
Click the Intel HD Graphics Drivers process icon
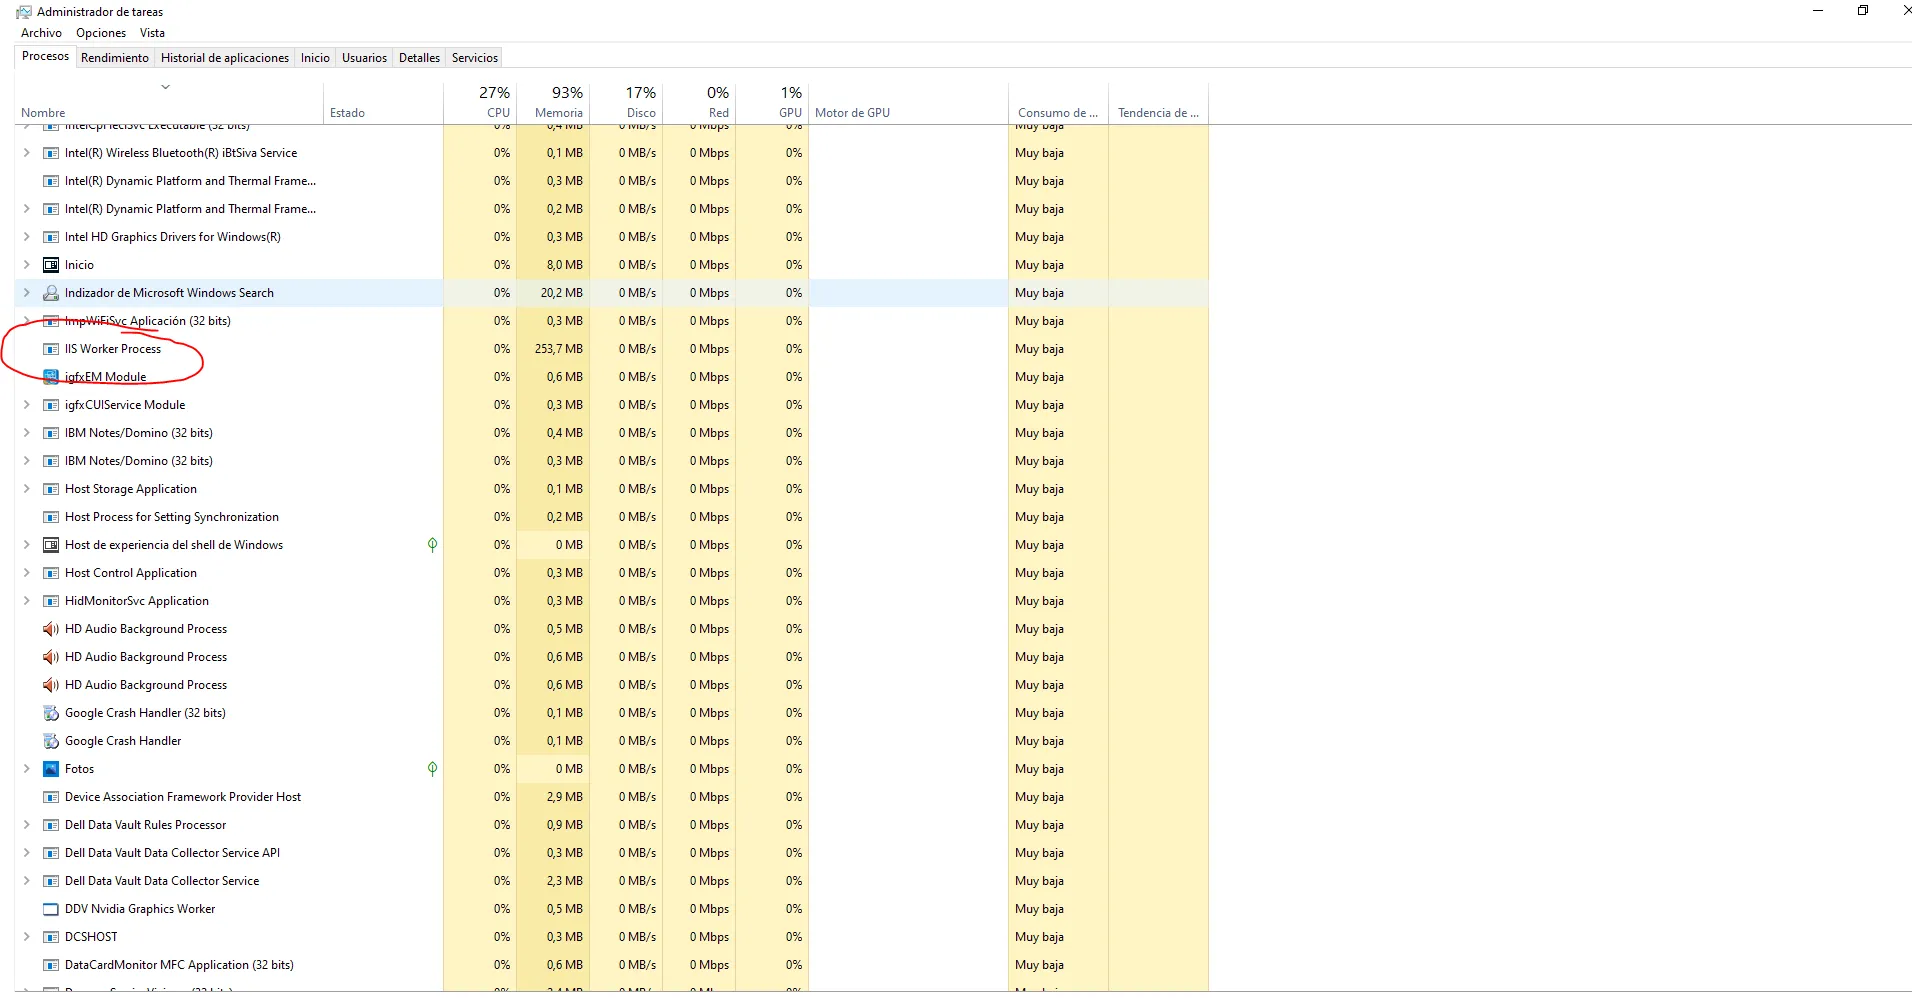pos(51,237)
